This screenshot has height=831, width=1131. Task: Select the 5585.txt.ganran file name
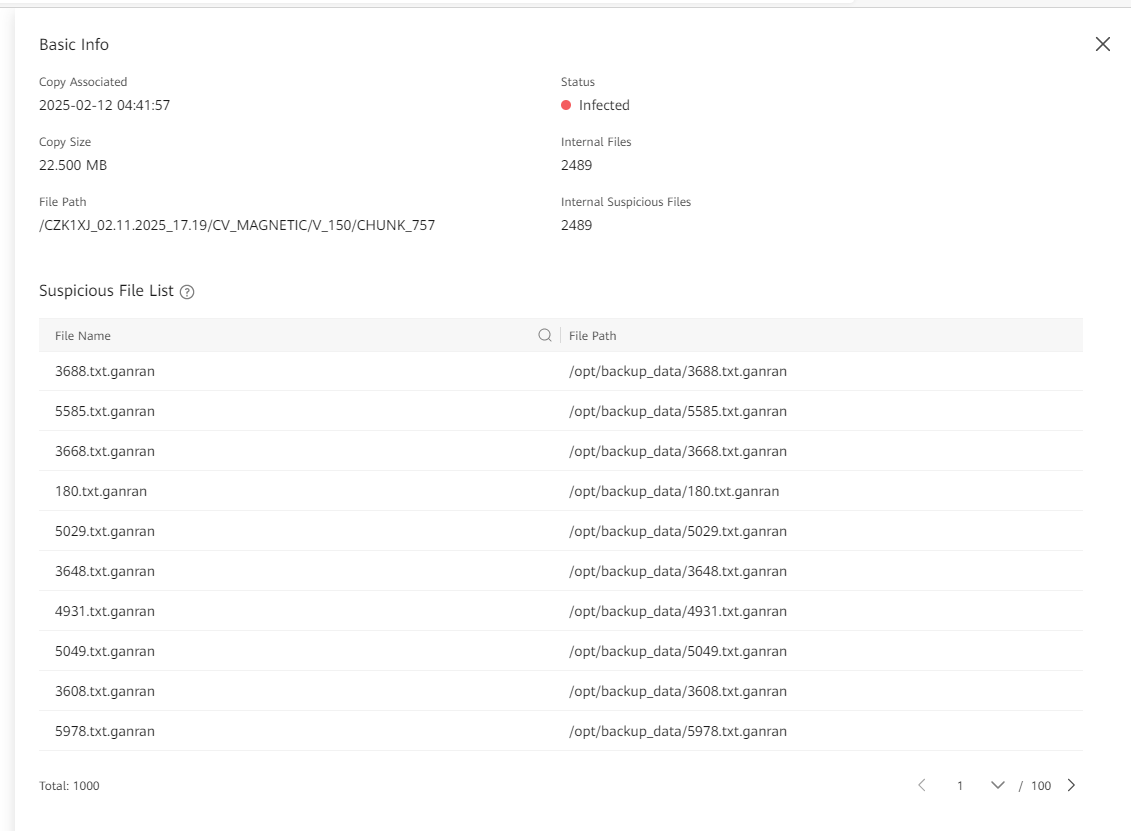click(105, 411)
